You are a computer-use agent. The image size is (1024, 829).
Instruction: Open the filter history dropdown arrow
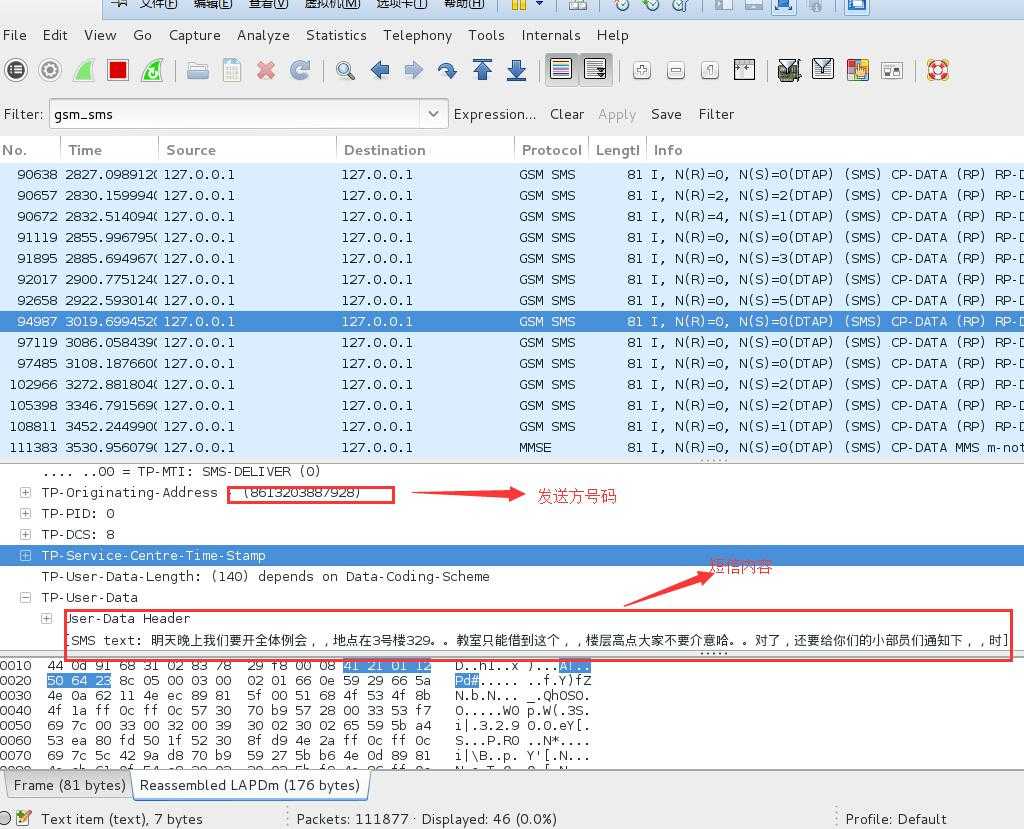[x=433, y=114]
